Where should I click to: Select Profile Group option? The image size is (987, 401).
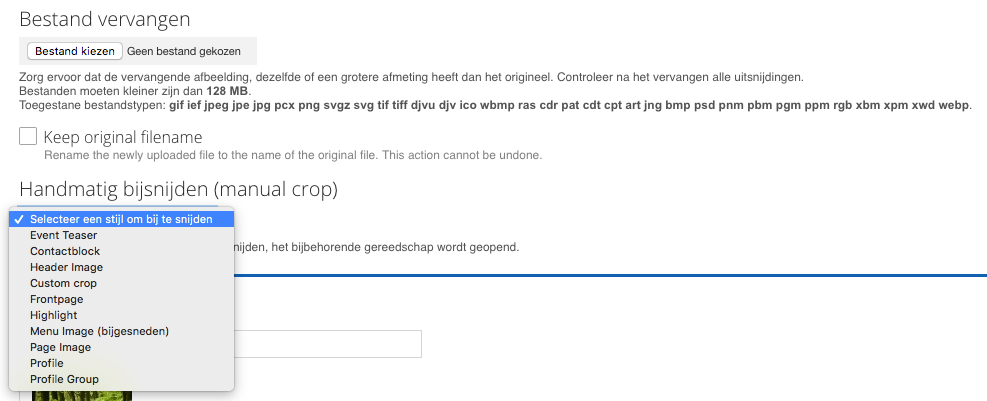point(63,379)
